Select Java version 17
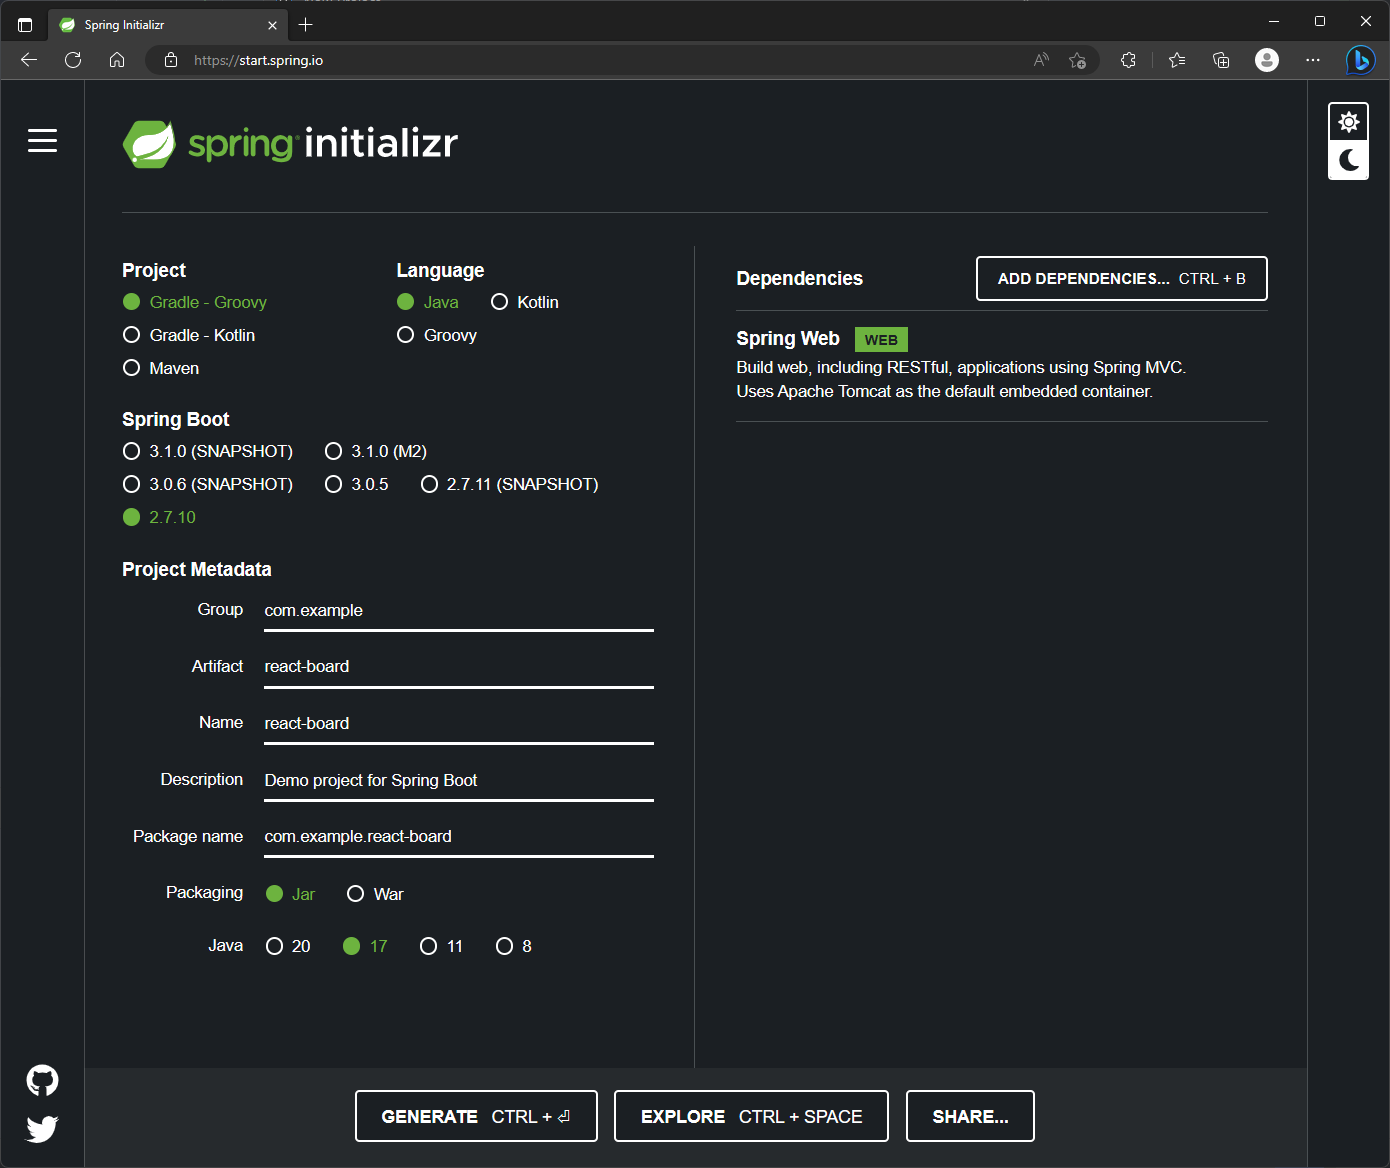This screenshot has height=1168, width=1390. (x=365, y=946)
